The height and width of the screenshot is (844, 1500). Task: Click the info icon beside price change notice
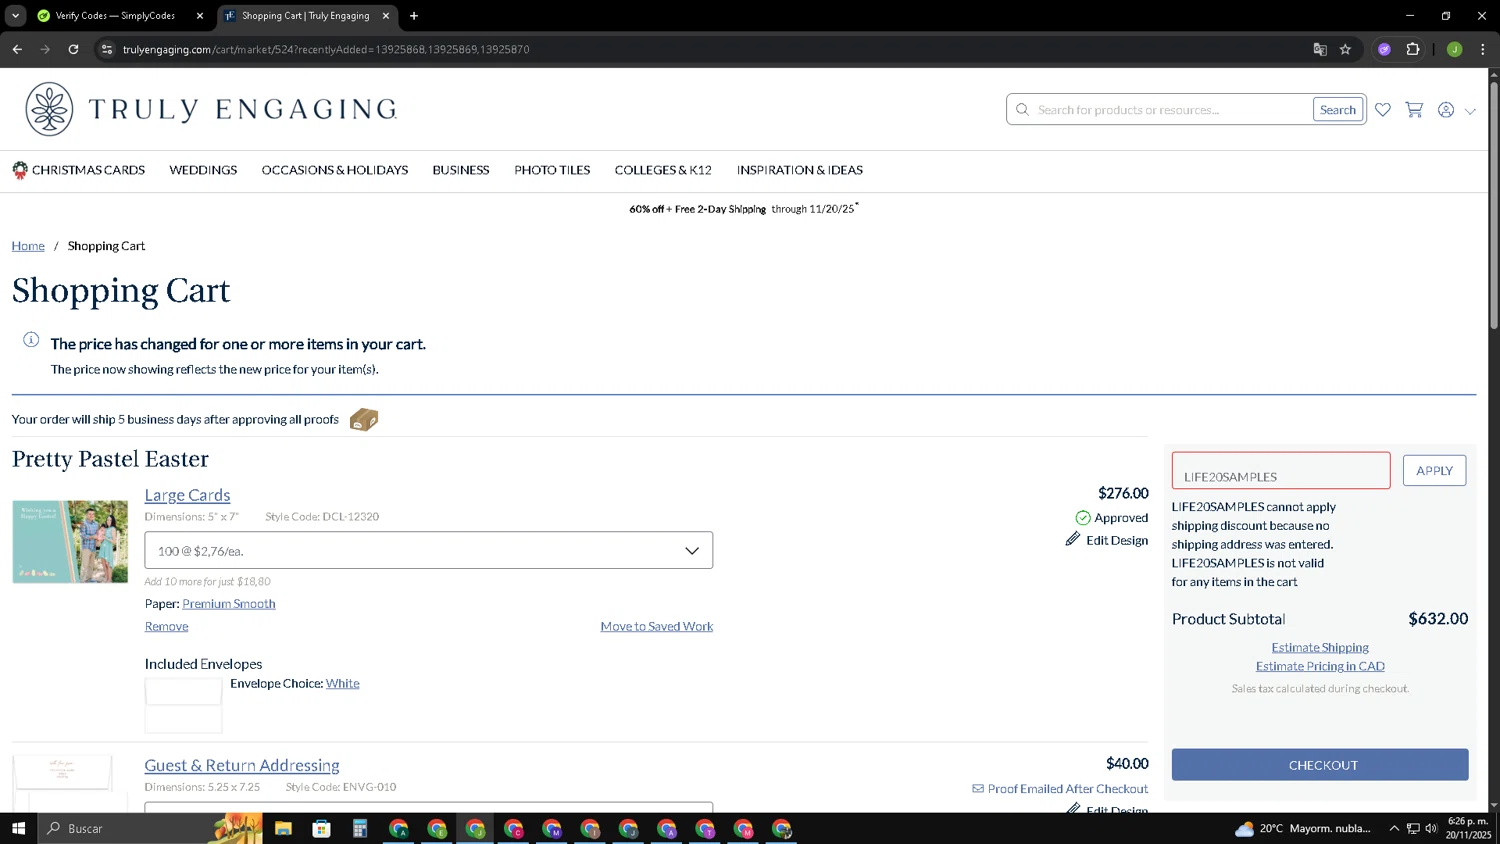click(x=31, y=340)
